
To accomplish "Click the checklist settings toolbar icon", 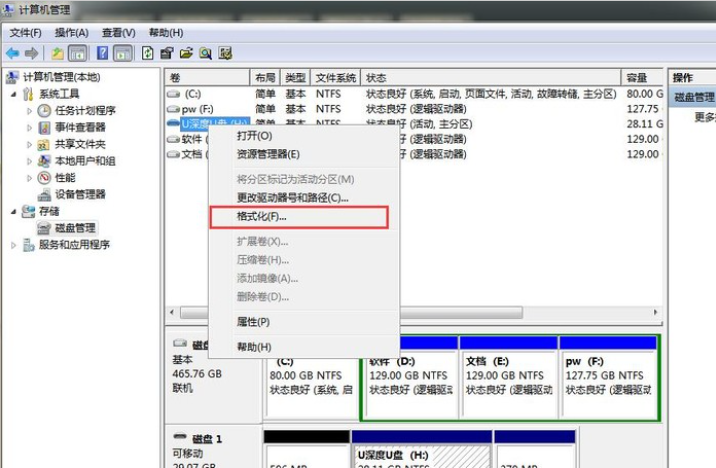I will (x=225, y=53).
